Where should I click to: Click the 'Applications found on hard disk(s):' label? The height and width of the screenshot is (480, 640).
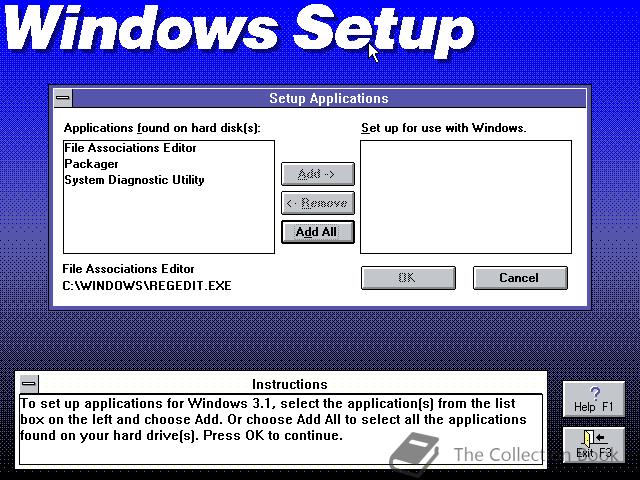pos(162,128)
